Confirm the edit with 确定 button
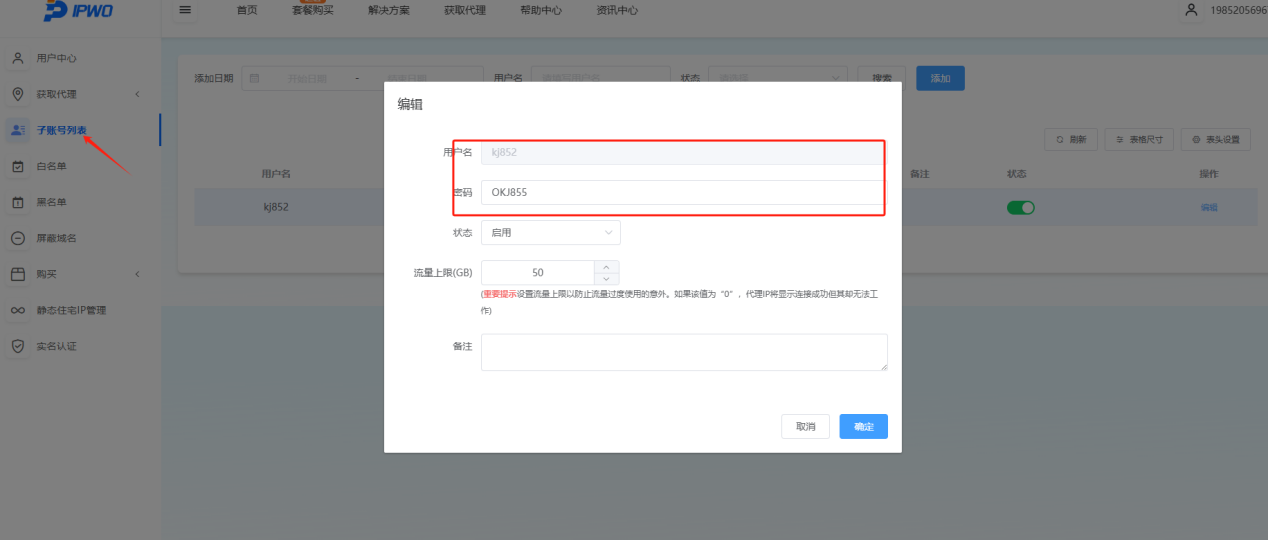Viewport: 1268px width, 540px height. click(x=863, y=427)
